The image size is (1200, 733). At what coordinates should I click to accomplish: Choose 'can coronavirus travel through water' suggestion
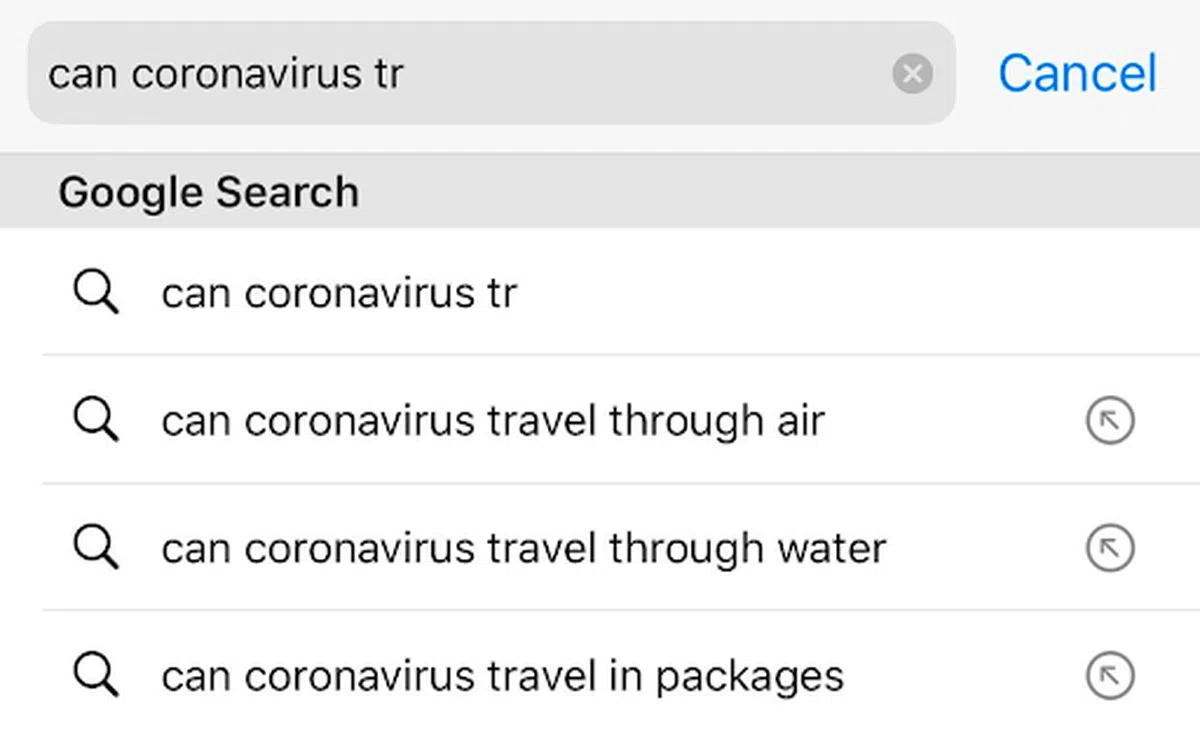click(523, 549)
